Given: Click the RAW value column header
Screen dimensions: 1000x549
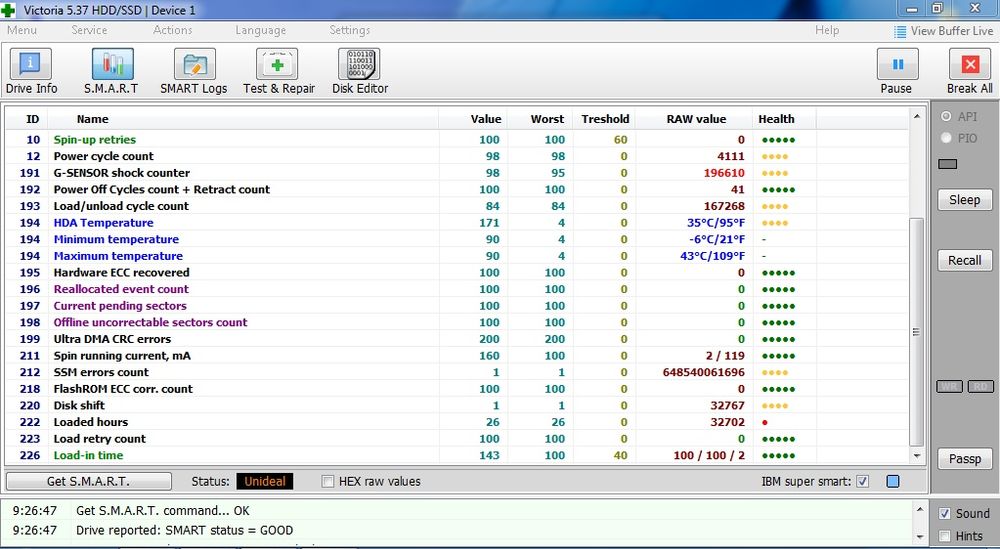Looking at the screenshot, I should click(x=696, y=119).
